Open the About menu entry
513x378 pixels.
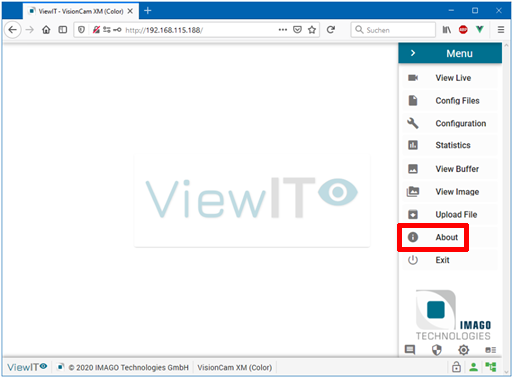[450, 237]
